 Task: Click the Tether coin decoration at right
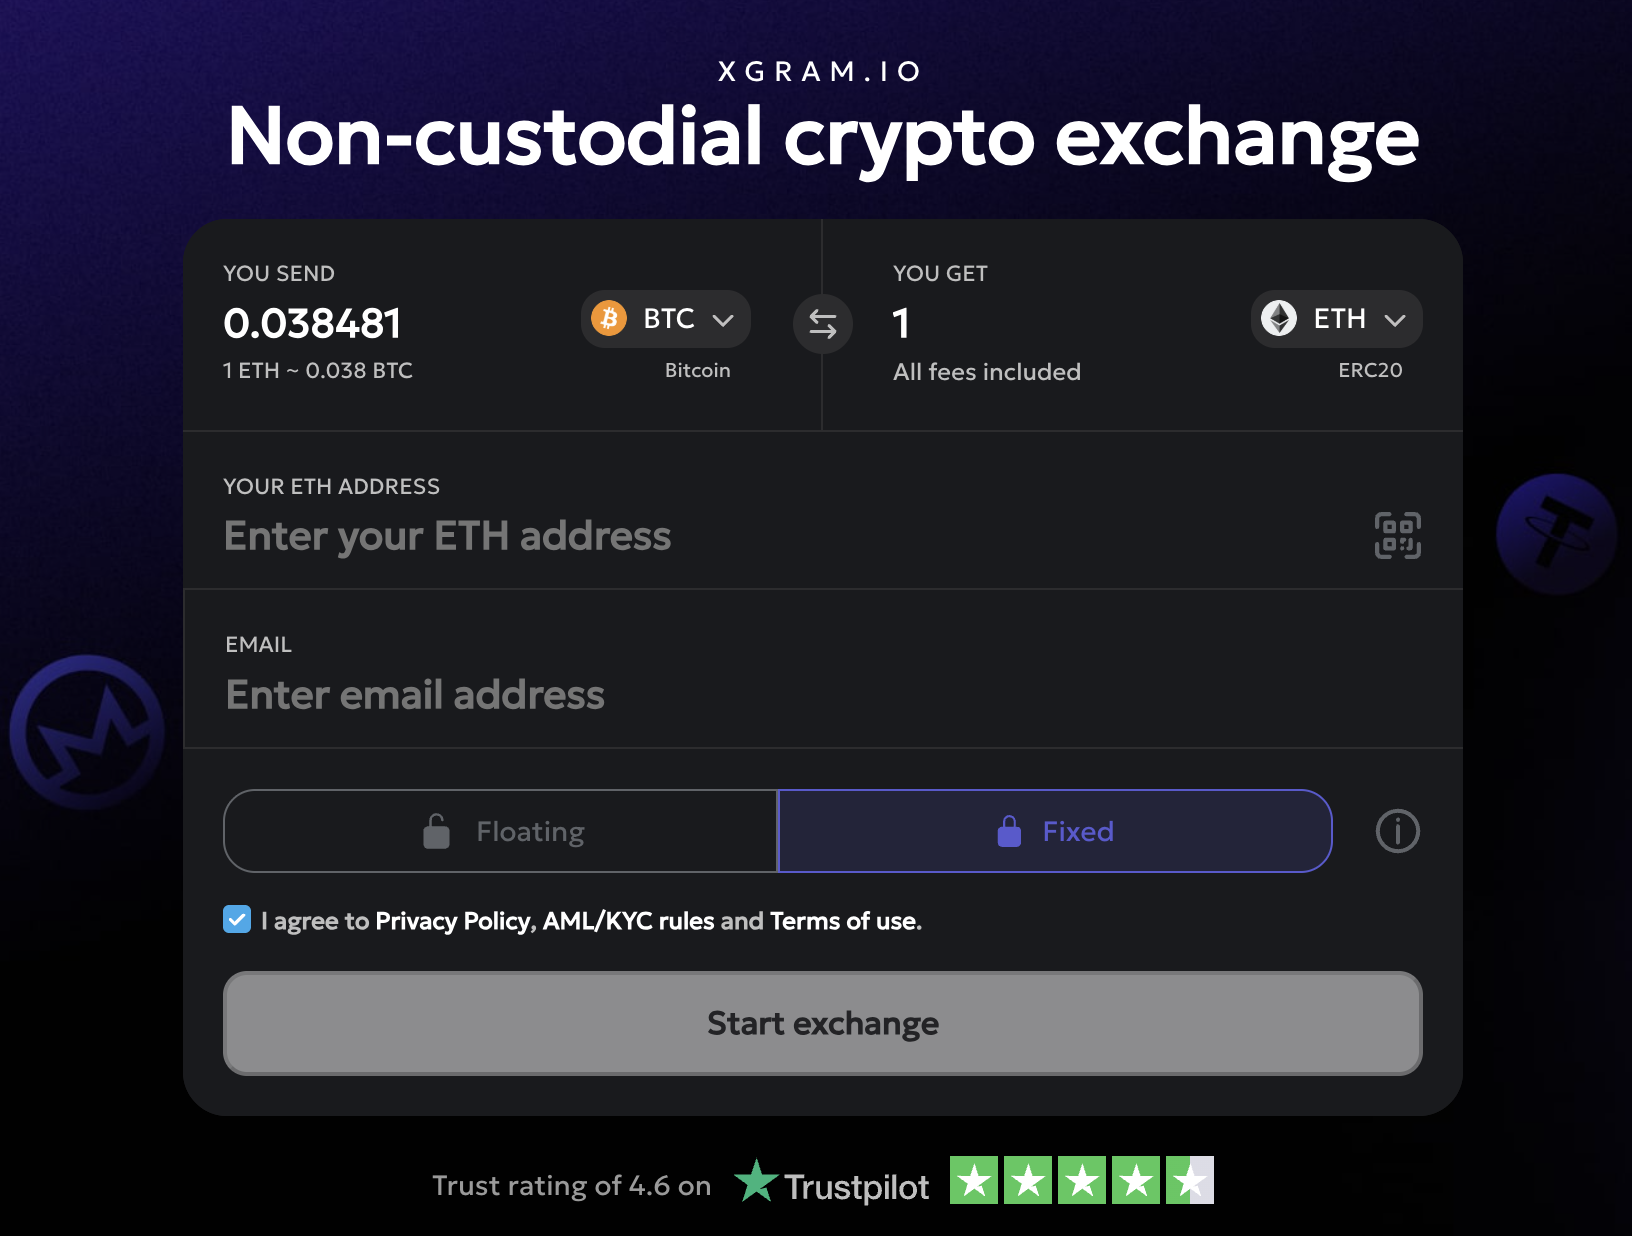tap(1555, 533)
